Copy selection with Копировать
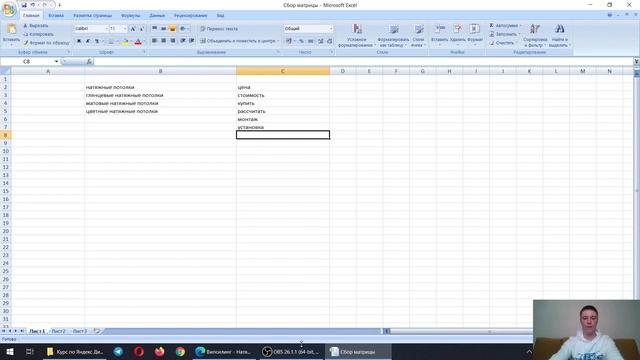 [38, 34]
